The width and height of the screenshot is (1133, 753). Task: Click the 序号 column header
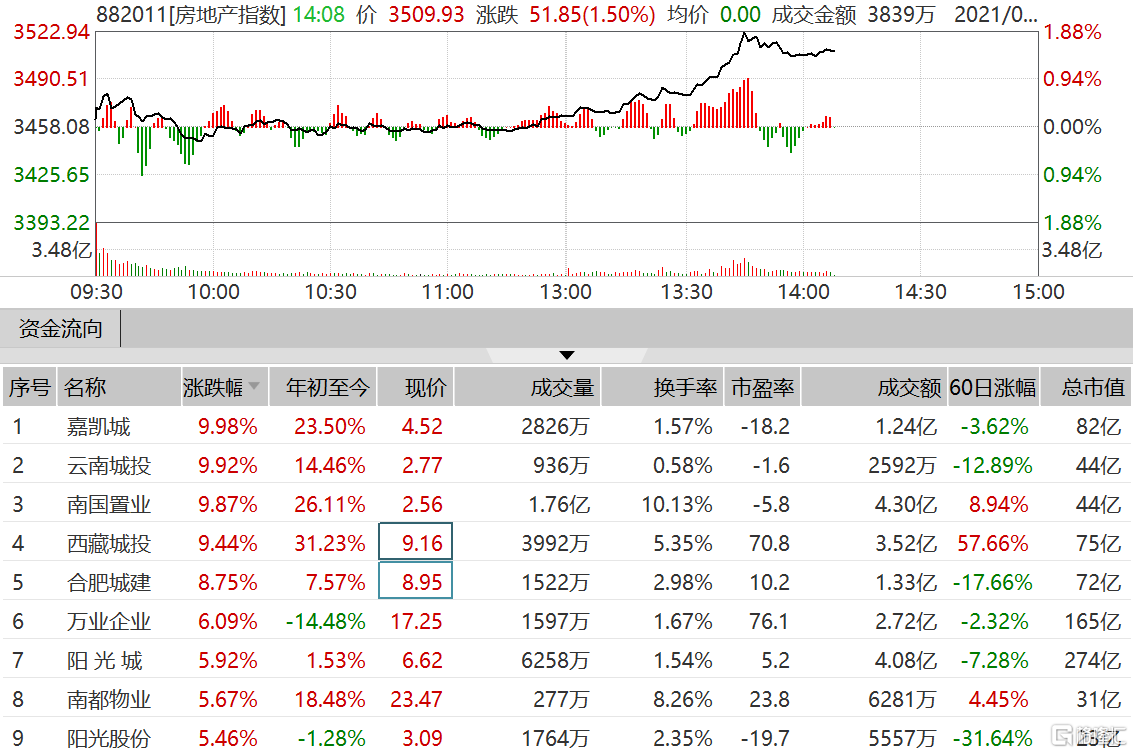point(30,387)
